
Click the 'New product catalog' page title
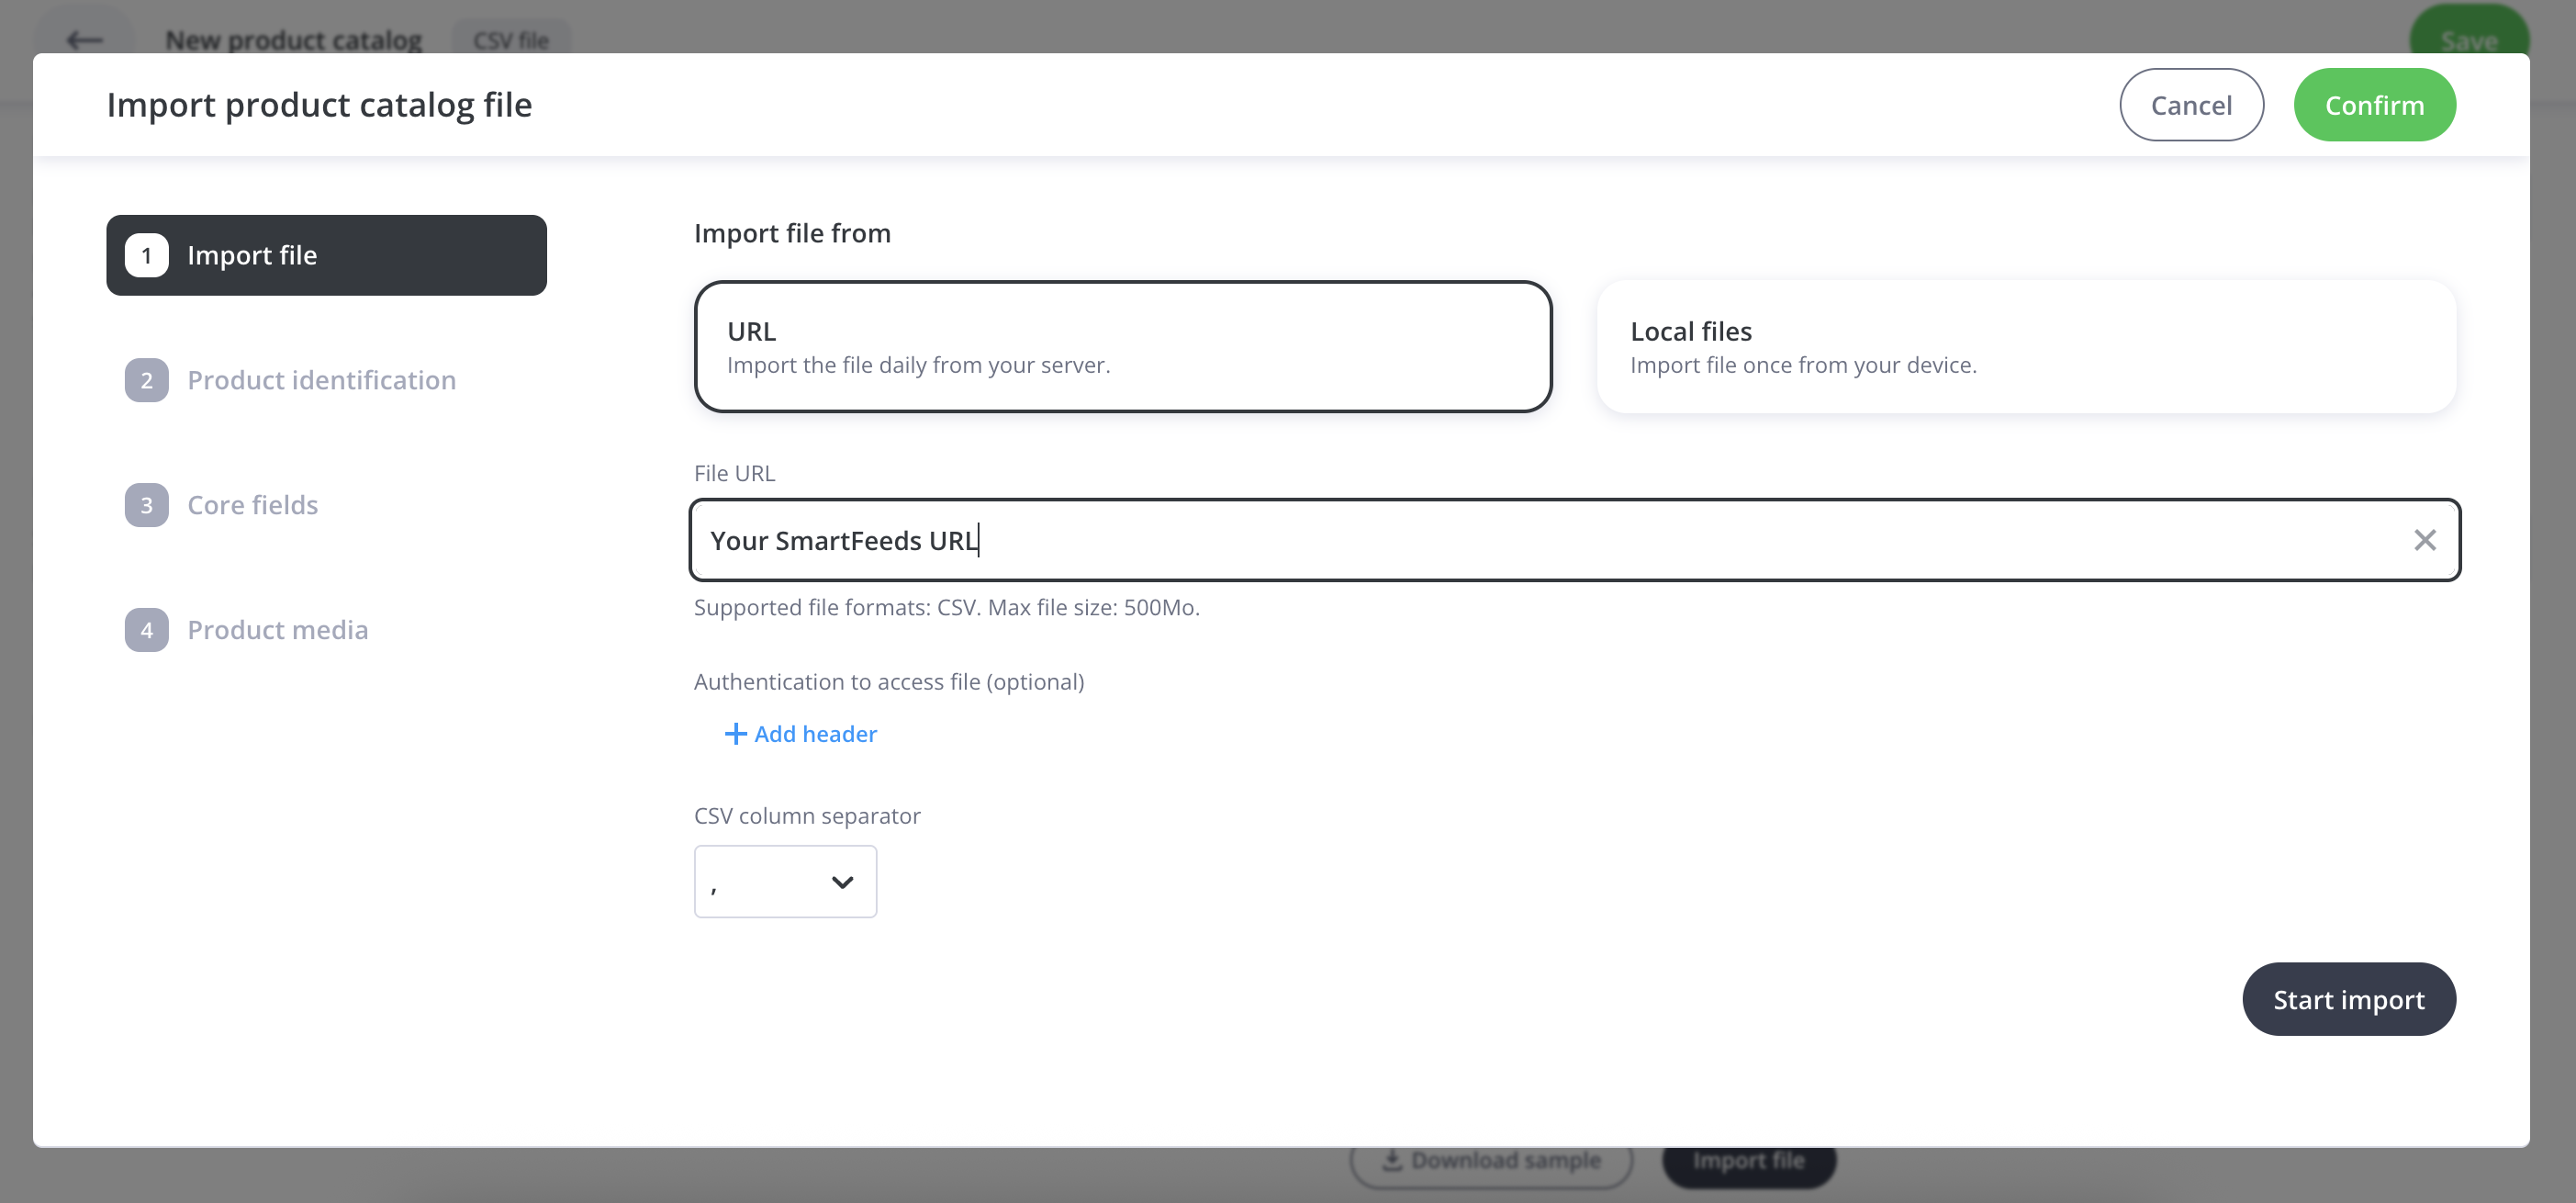tap(294, 40)
